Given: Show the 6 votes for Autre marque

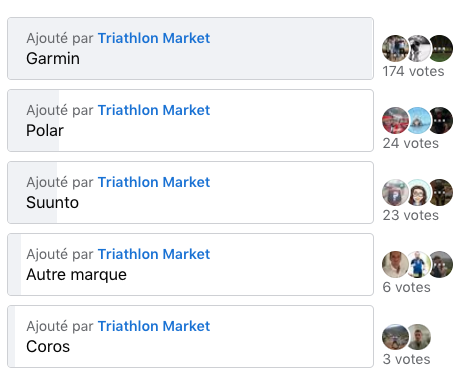Looking at the screenshot, I should [x=407, y=287].
